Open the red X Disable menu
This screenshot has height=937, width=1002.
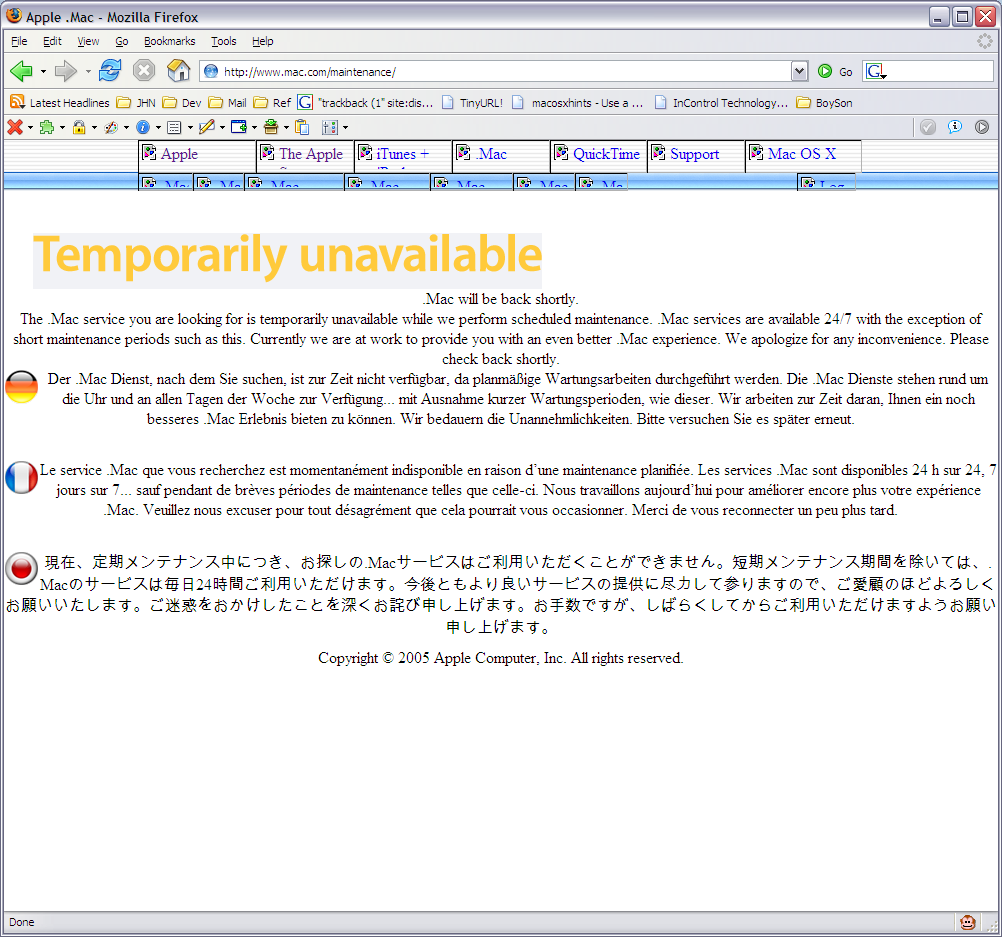coord(15,127)
